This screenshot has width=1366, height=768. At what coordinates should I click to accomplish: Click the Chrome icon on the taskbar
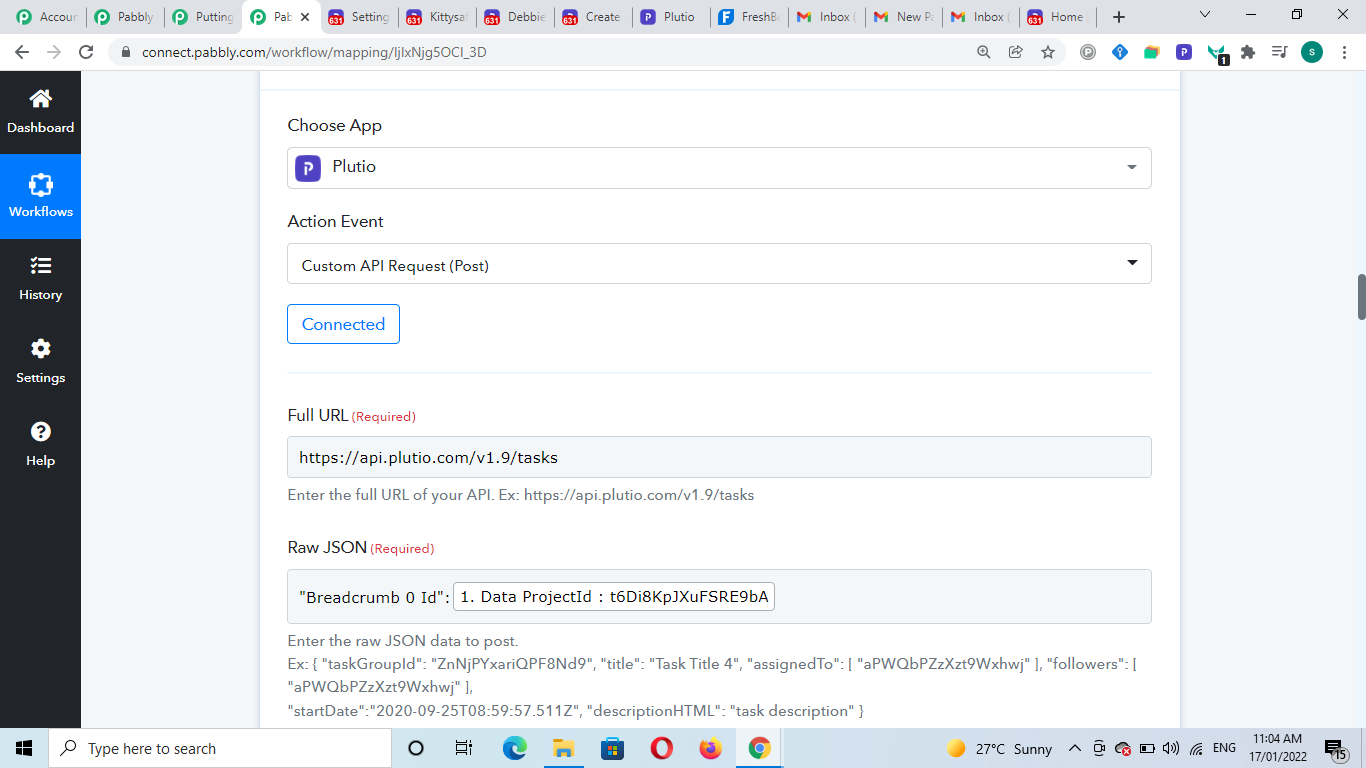pos(759,748)
